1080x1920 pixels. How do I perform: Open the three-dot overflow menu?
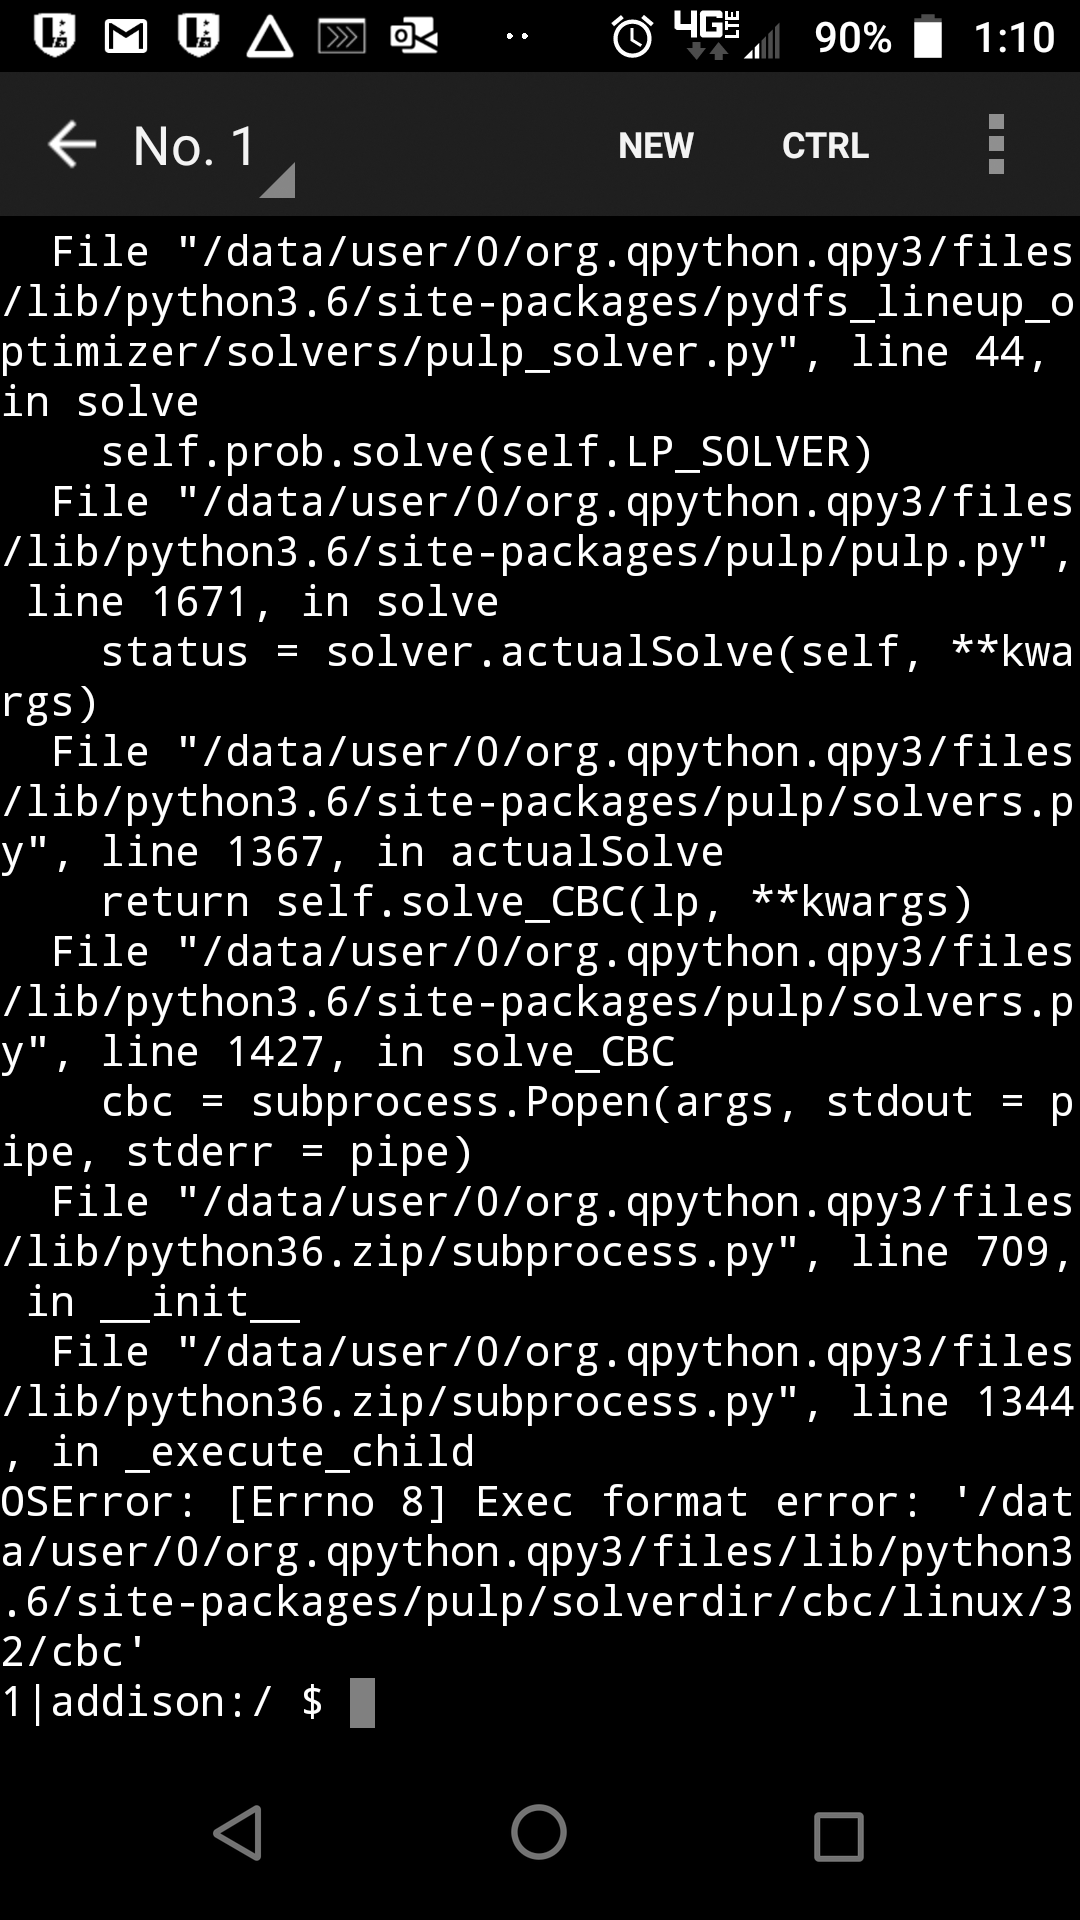[996, 145]
